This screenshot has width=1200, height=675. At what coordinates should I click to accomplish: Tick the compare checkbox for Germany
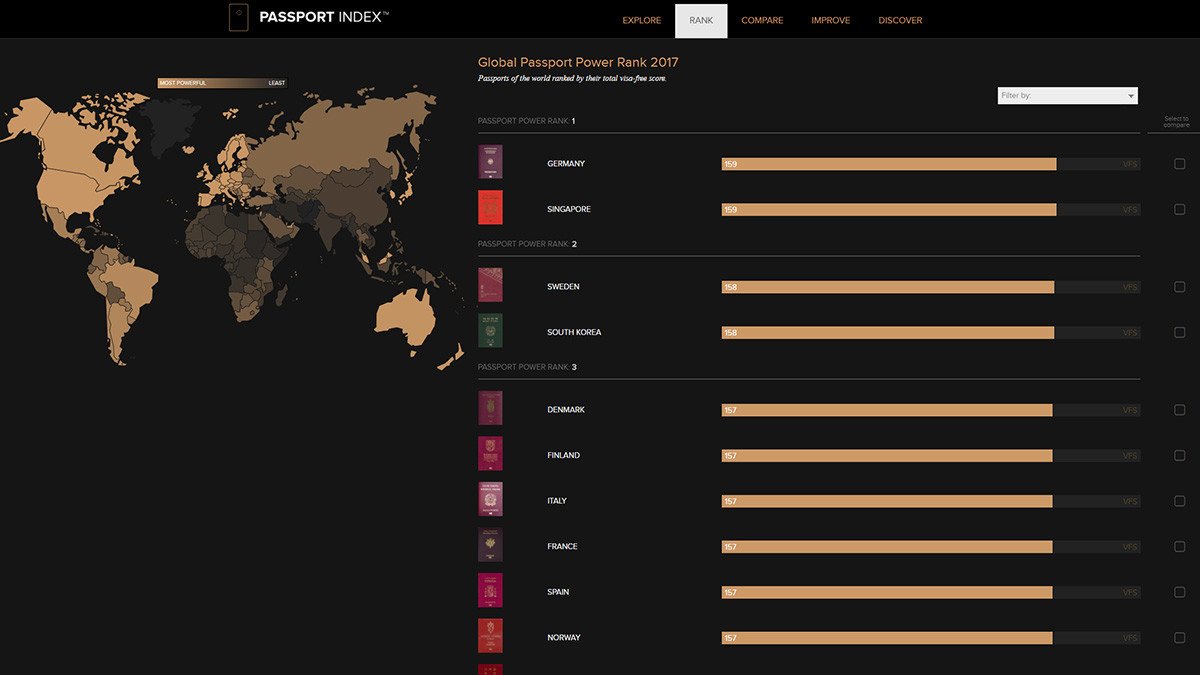pos(1179,164)
